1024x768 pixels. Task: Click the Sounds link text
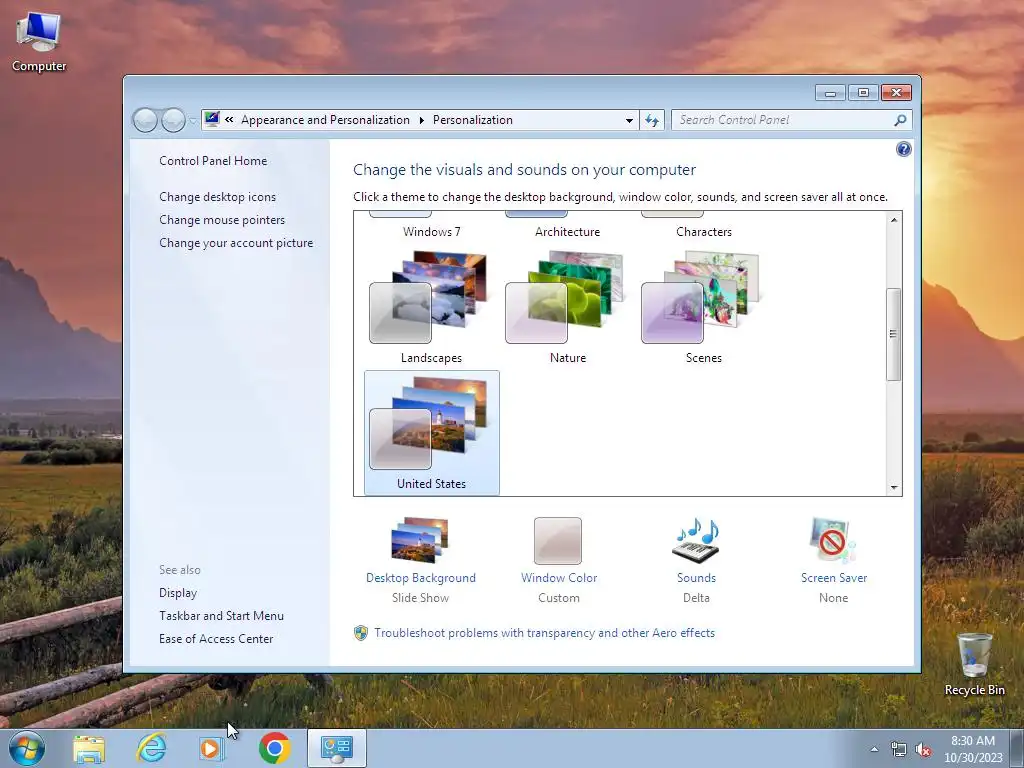point(696,578)
